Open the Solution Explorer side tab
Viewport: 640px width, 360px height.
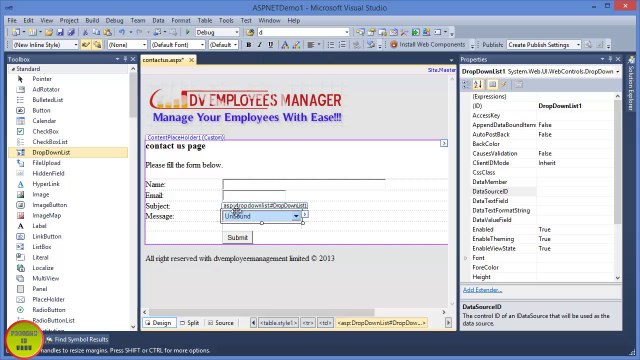tap(631, 84)
